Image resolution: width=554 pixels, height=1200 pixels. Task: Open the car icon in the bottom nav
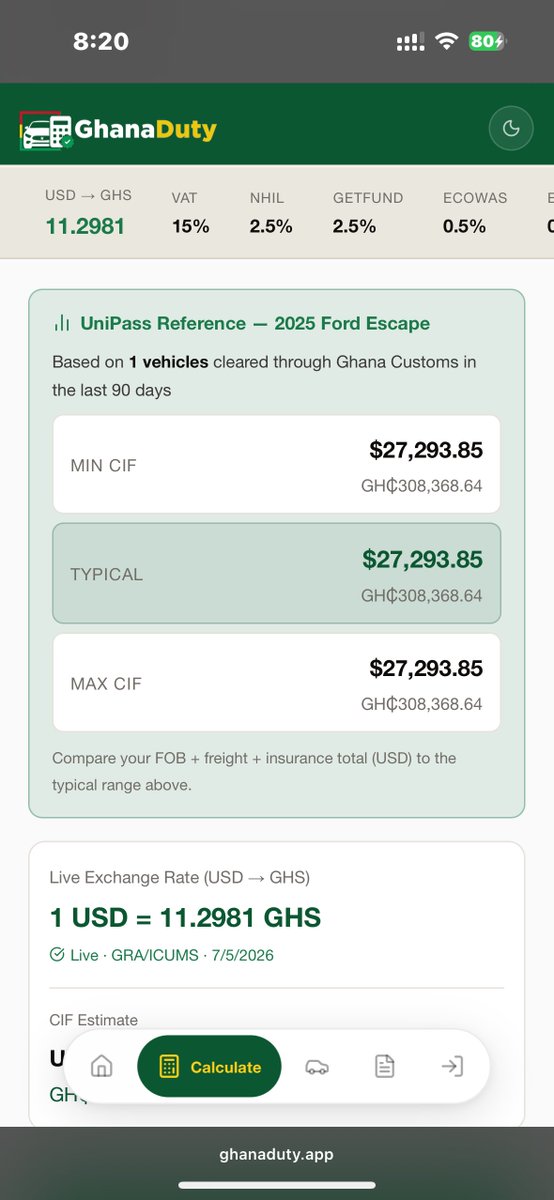point(317,1067)
